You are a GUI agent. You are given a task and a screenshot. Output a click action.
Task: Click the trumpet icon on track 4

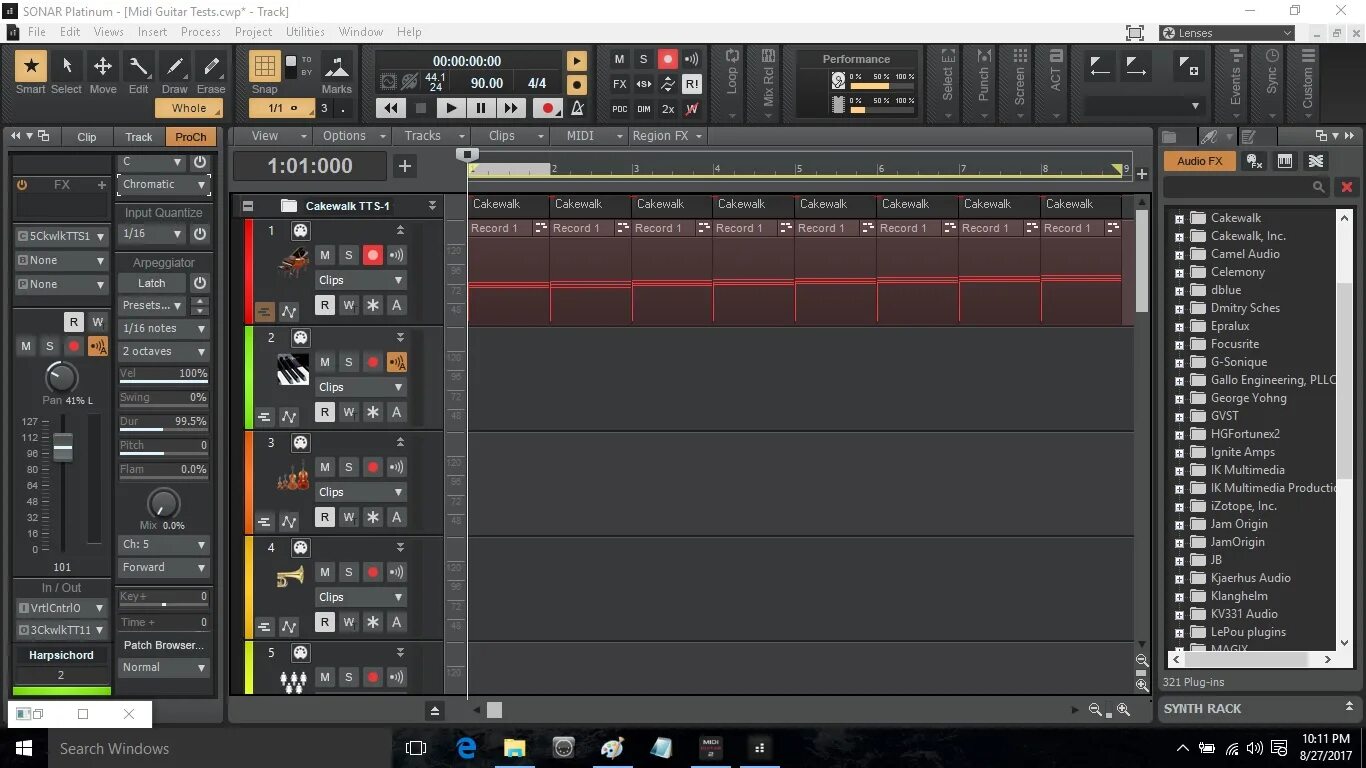[x=291, y=577]
